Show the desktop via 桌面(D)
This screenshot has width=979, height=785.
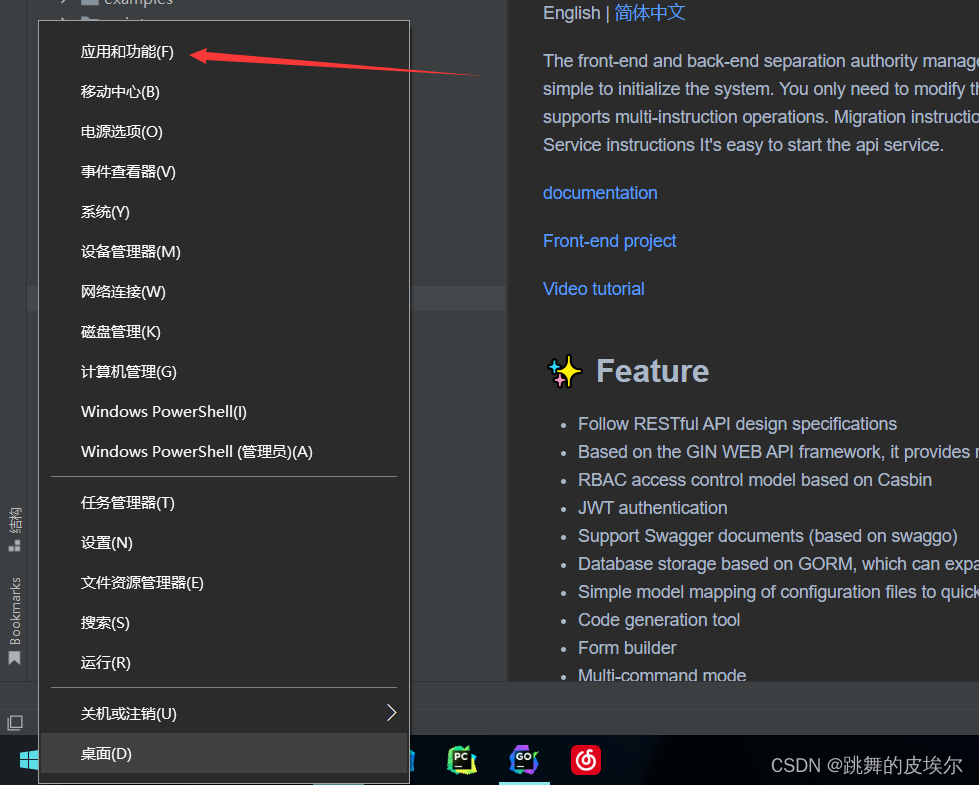(x=224, y=753)
